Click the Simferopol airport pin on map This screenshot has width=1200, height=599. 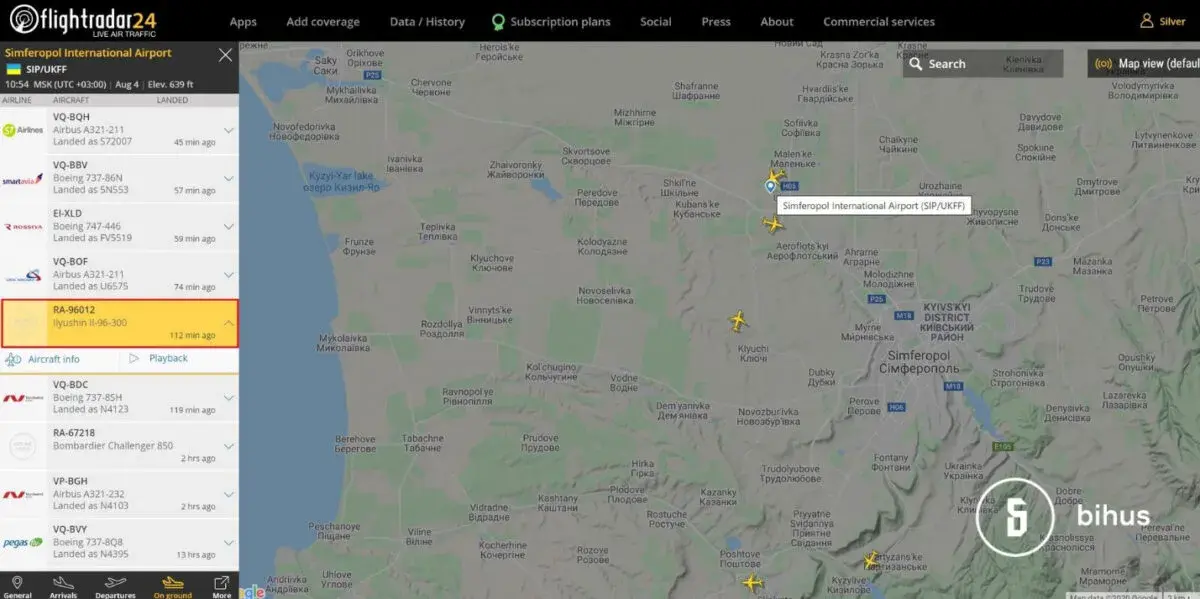(770, 185)
